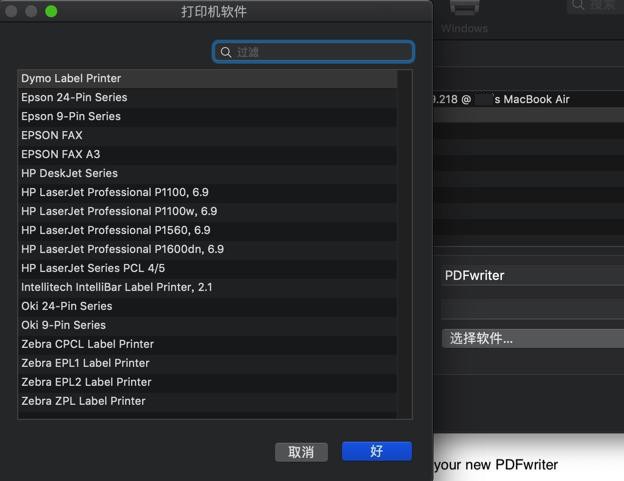This screenshot has height=481, width=624.
Task: Select Epson 9-Pin Series
Action: 207,117
